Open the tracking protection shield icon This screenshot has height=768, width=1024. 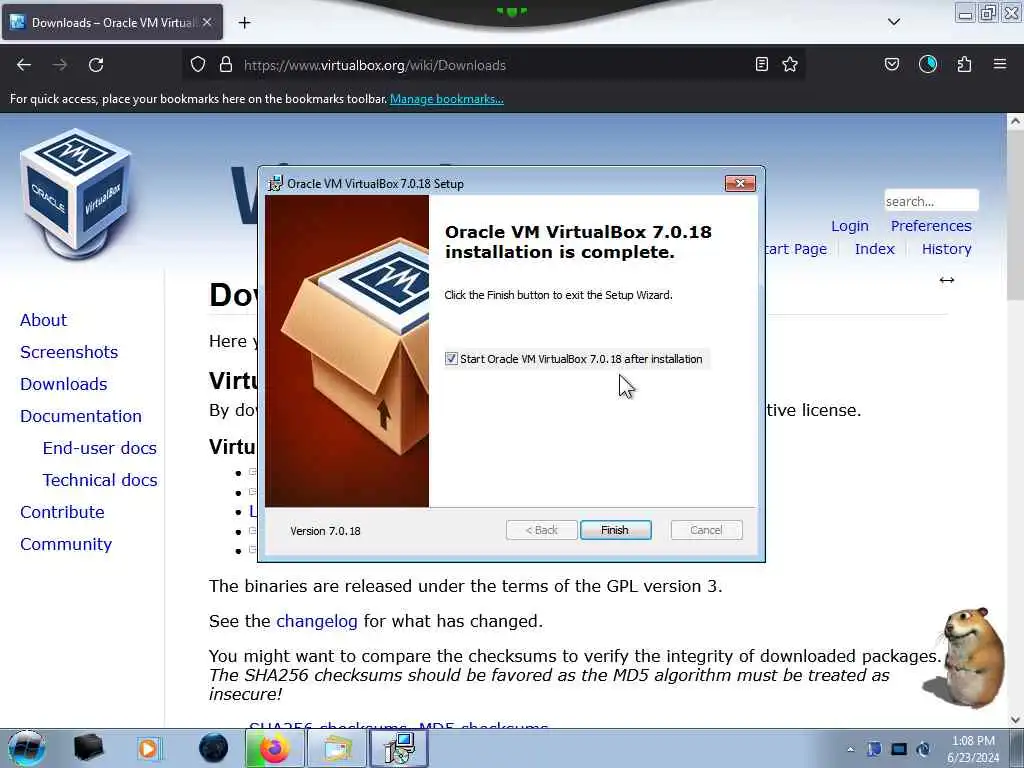pos(198,64)
